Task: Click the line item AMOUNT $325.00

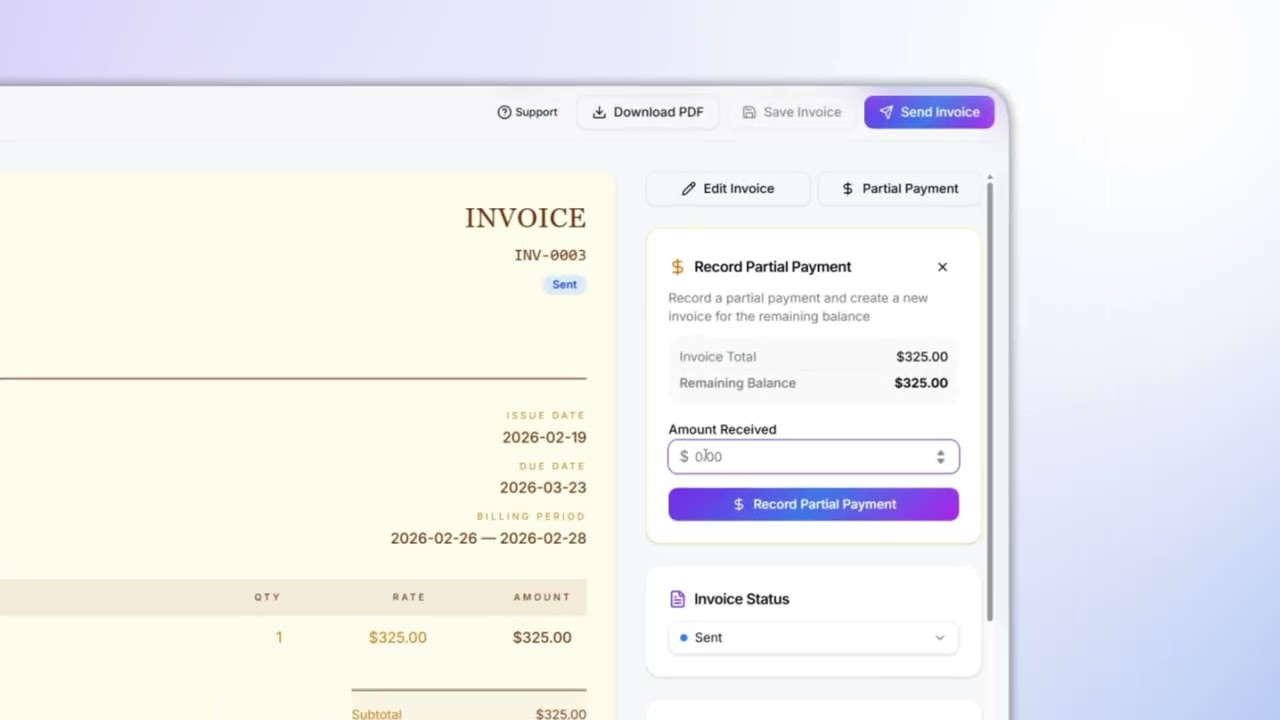Action: point(542,637)
